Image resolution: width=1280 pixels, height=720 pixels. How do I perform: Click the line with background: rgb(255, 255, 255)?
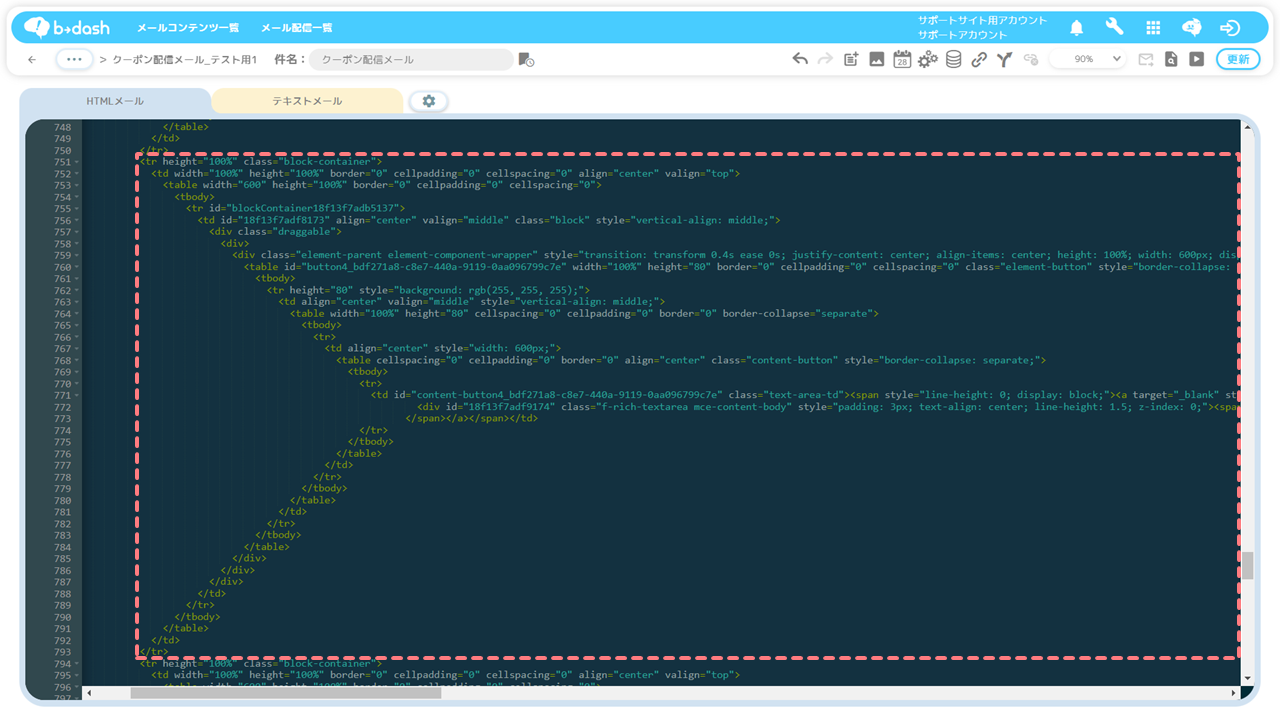(428, 290)
